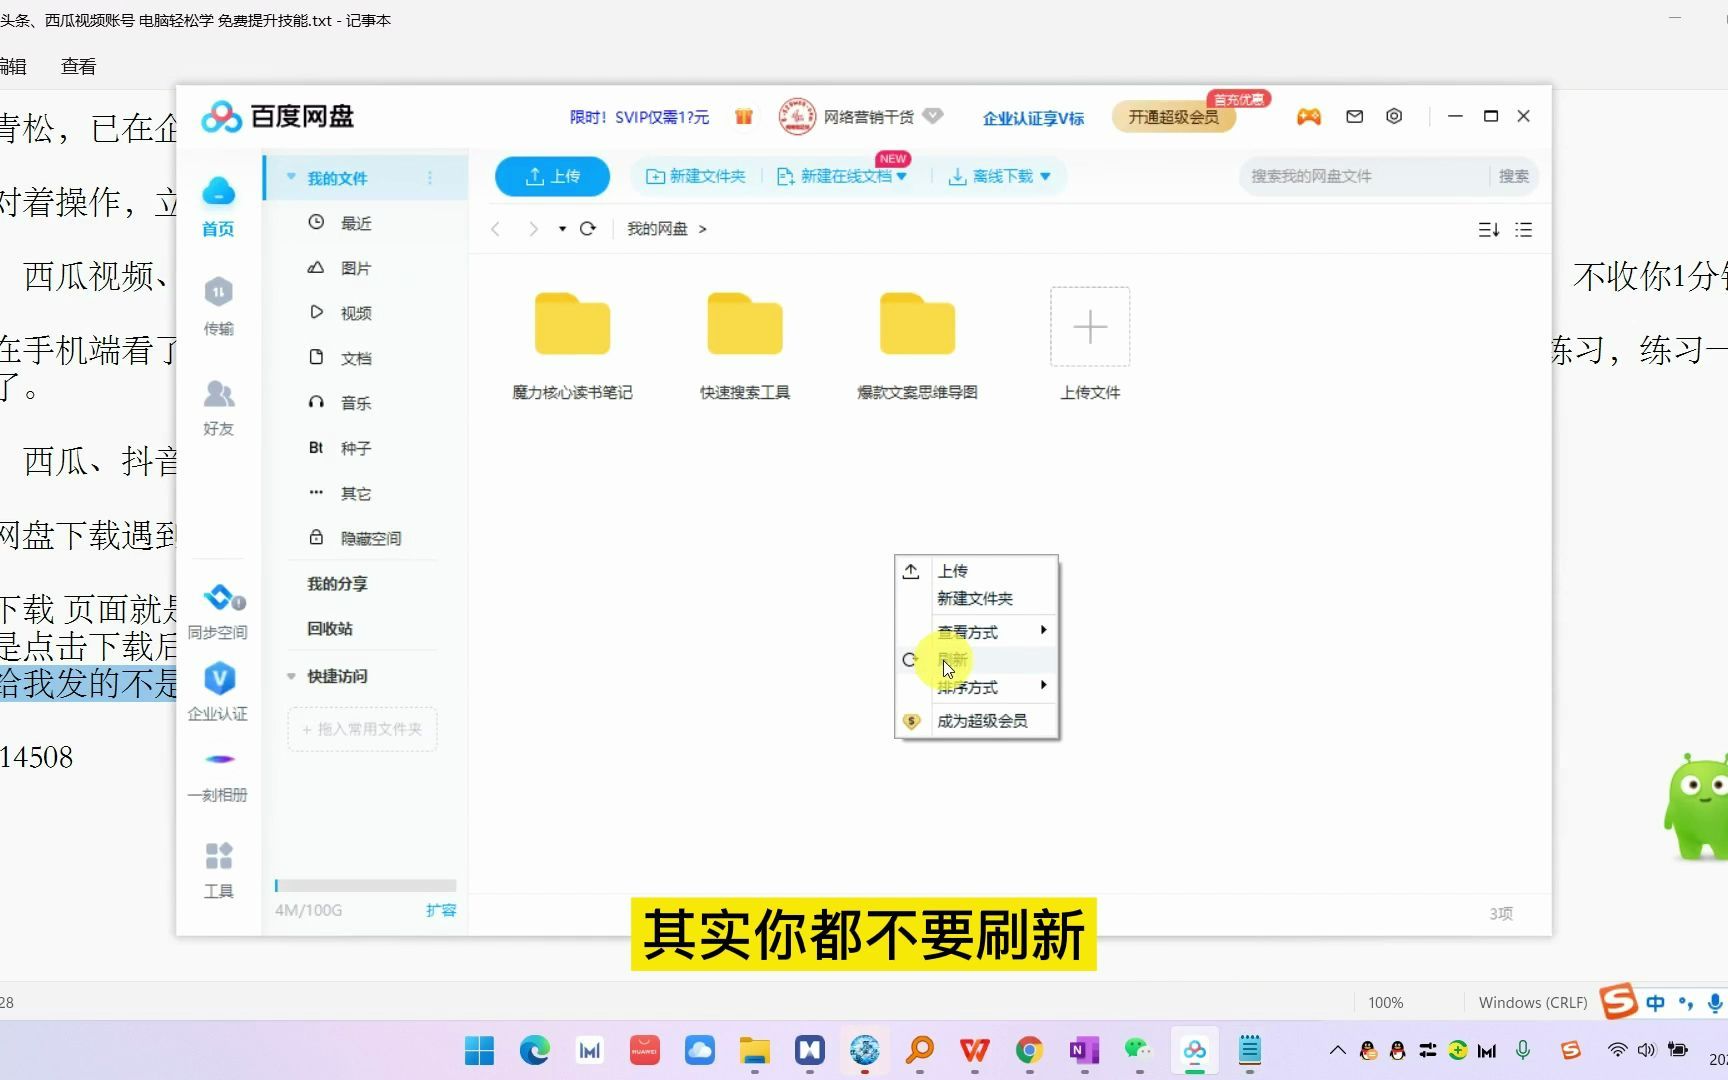Select the 魔力核心读书笔记 folder
This screenshot has width=1728, height=1080.
tap(572, 345)
